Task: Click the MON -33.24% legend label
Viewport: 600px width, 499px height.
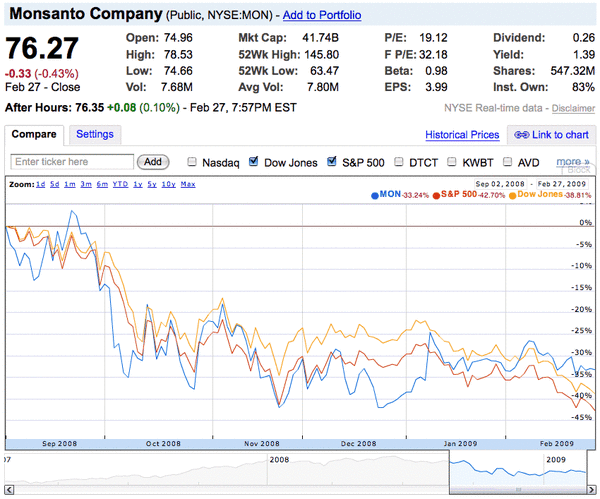Action: coord(404,195)
